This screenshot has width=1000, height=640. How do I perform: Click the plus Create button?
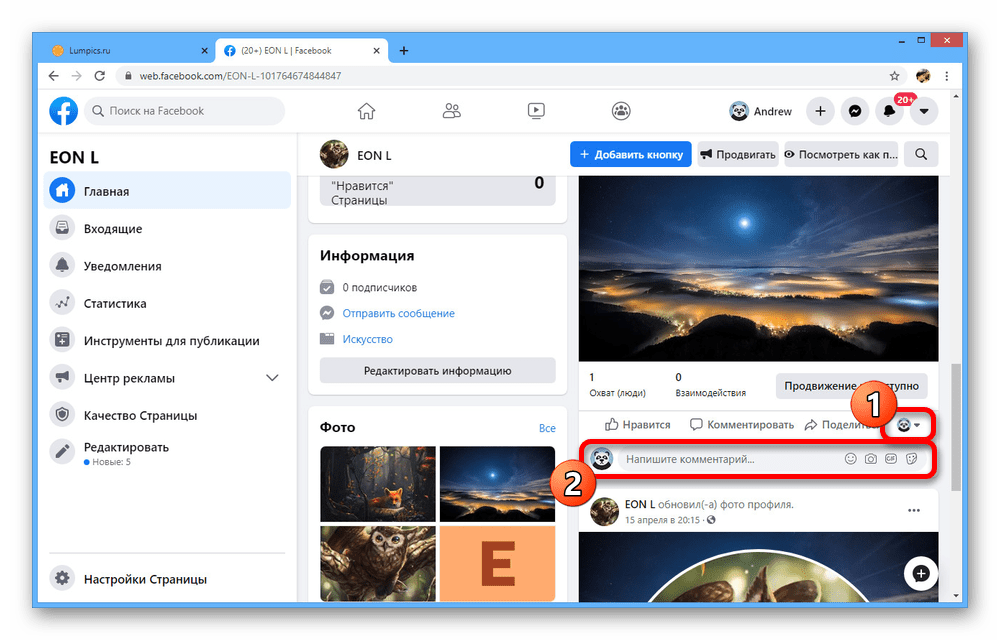[820, 111]
